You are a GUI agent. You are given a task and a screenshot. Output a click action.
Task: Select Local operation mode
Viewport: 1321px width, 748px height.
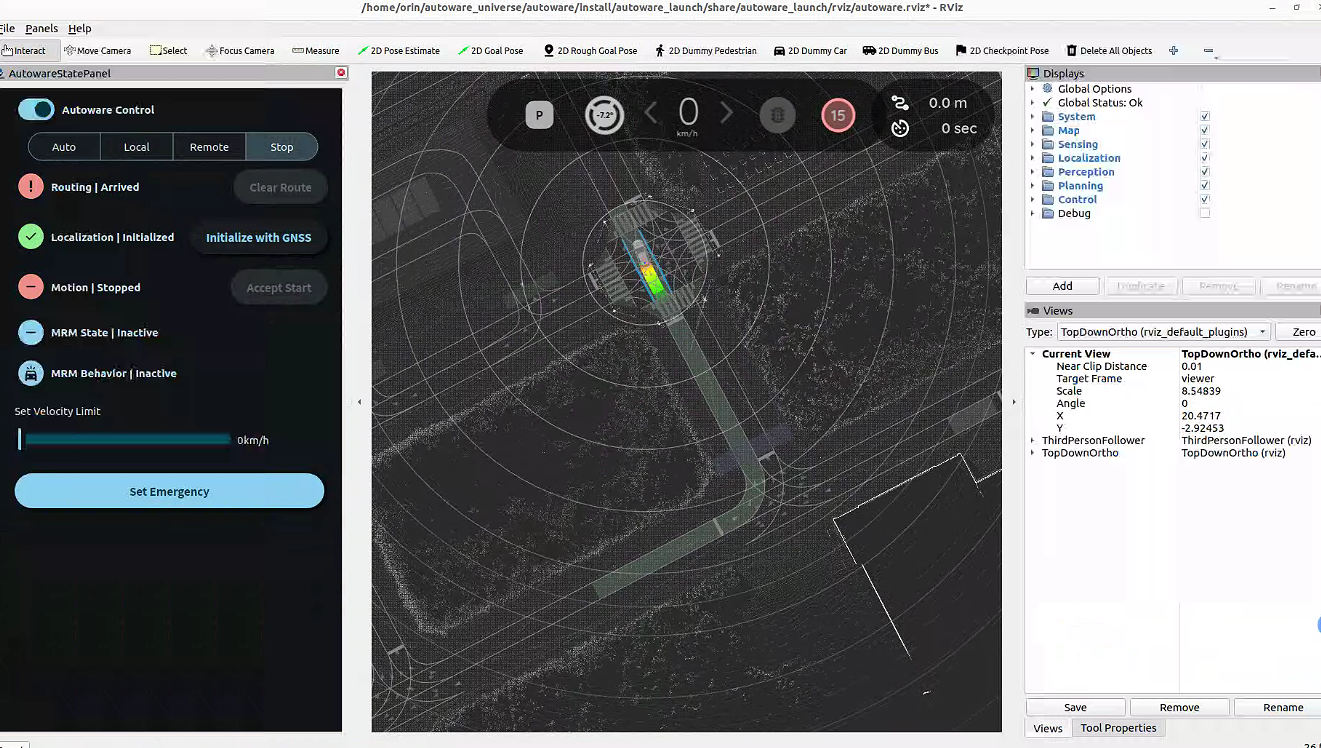(137, 147)
